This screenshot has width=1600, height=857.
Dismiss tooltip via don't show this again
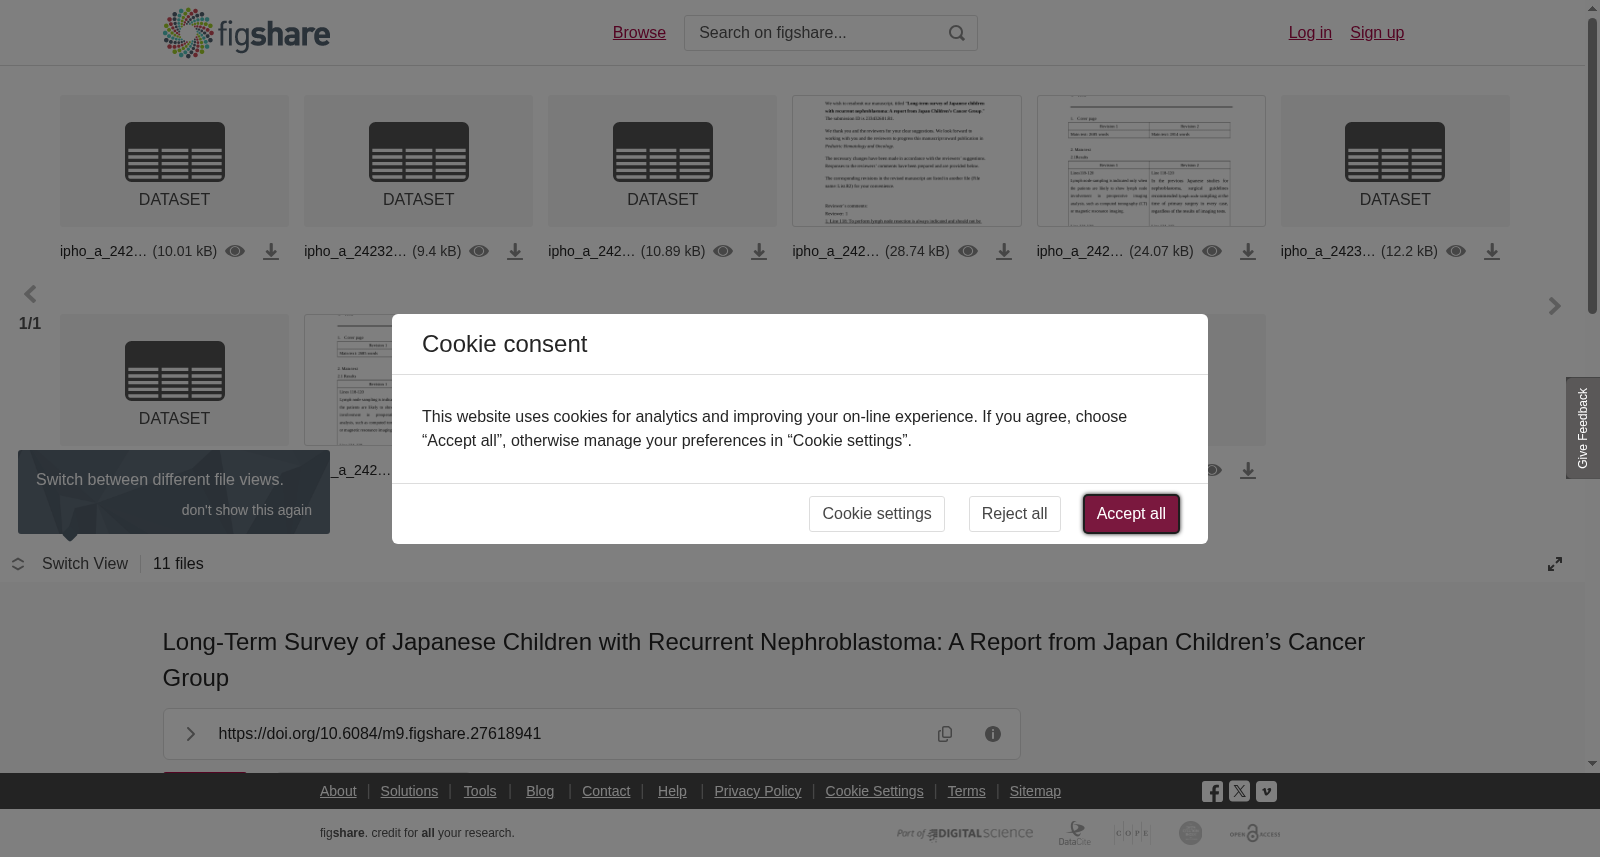[246, 510]
